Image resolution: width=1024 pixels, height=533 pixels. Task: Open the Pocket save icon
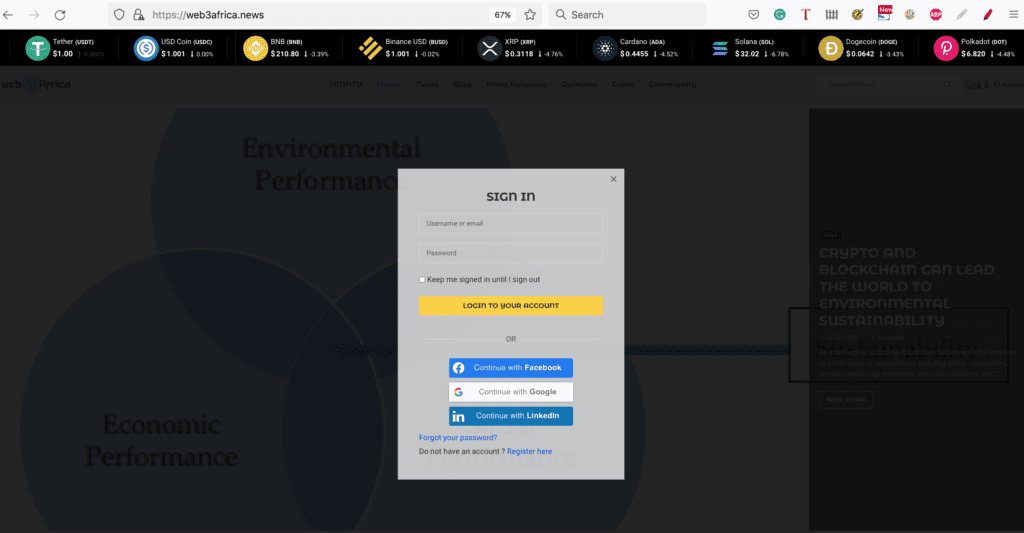(x=754, y=14)
